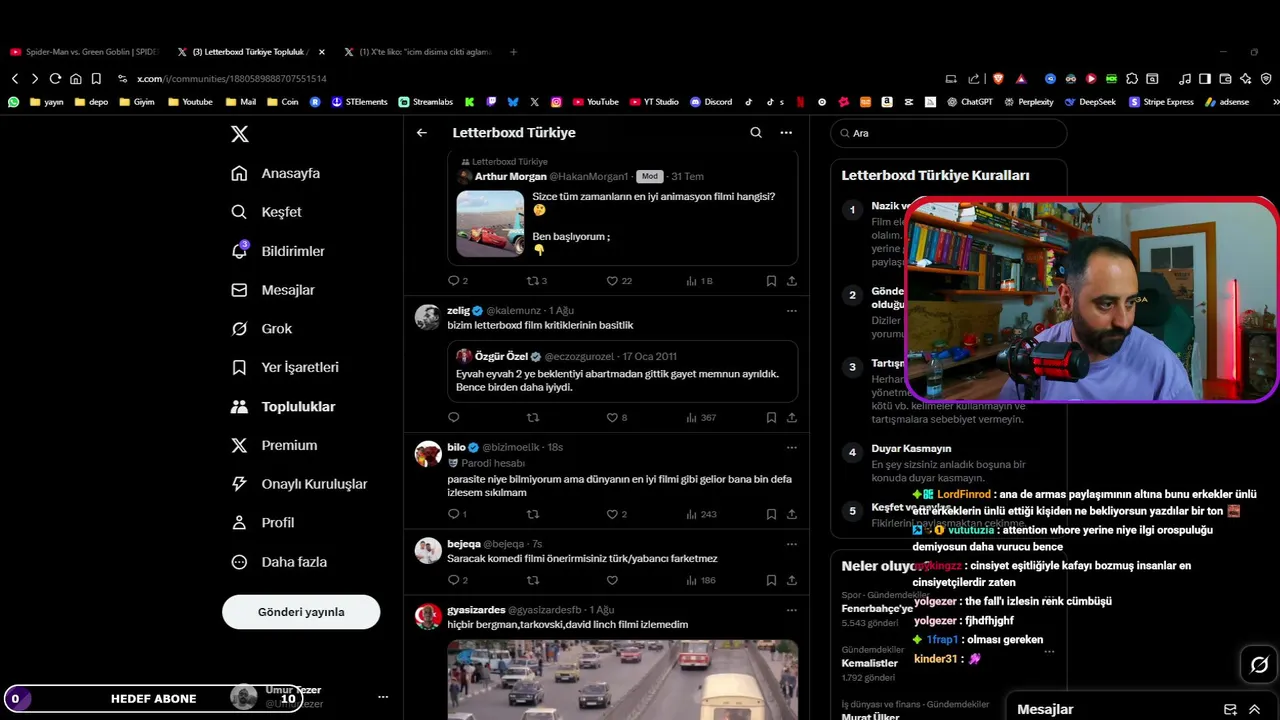Compose new message in Mesajlar drawer
Screen dimensions: 1280x720
1230,709
